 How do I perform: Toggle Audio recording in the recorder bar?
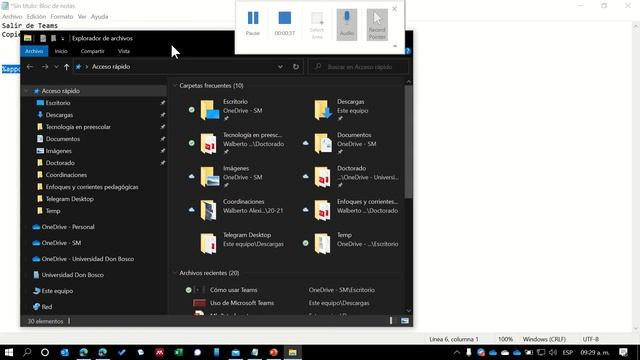pos(347,24)
